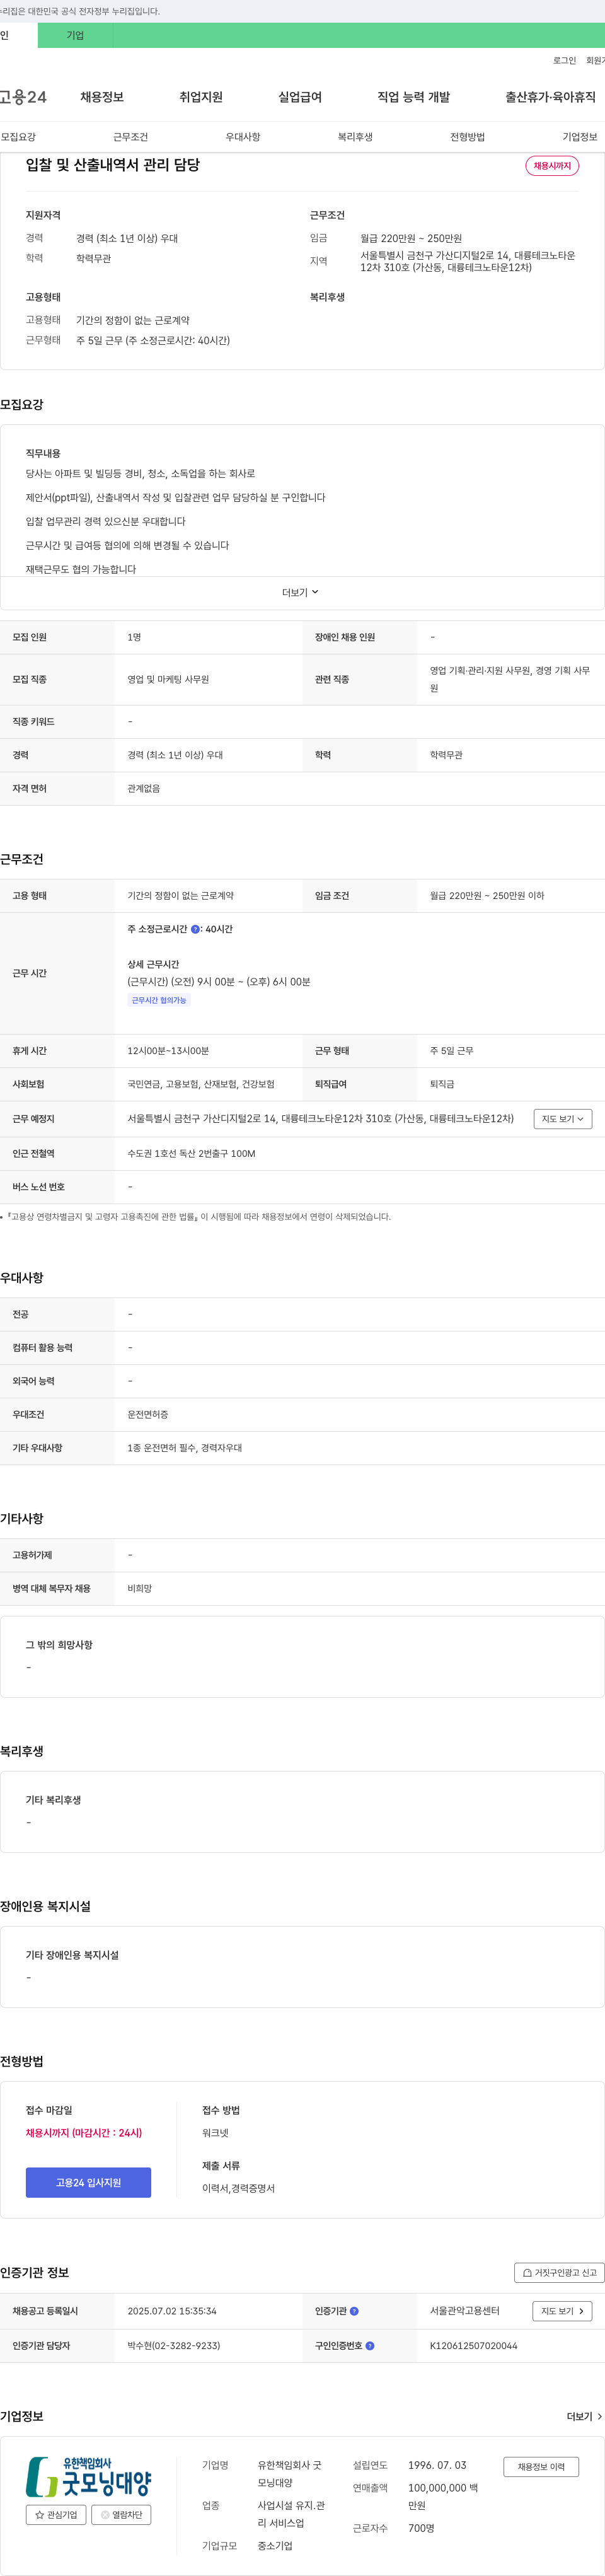Jump to the 모집요강 section tab

click(18, 137)
